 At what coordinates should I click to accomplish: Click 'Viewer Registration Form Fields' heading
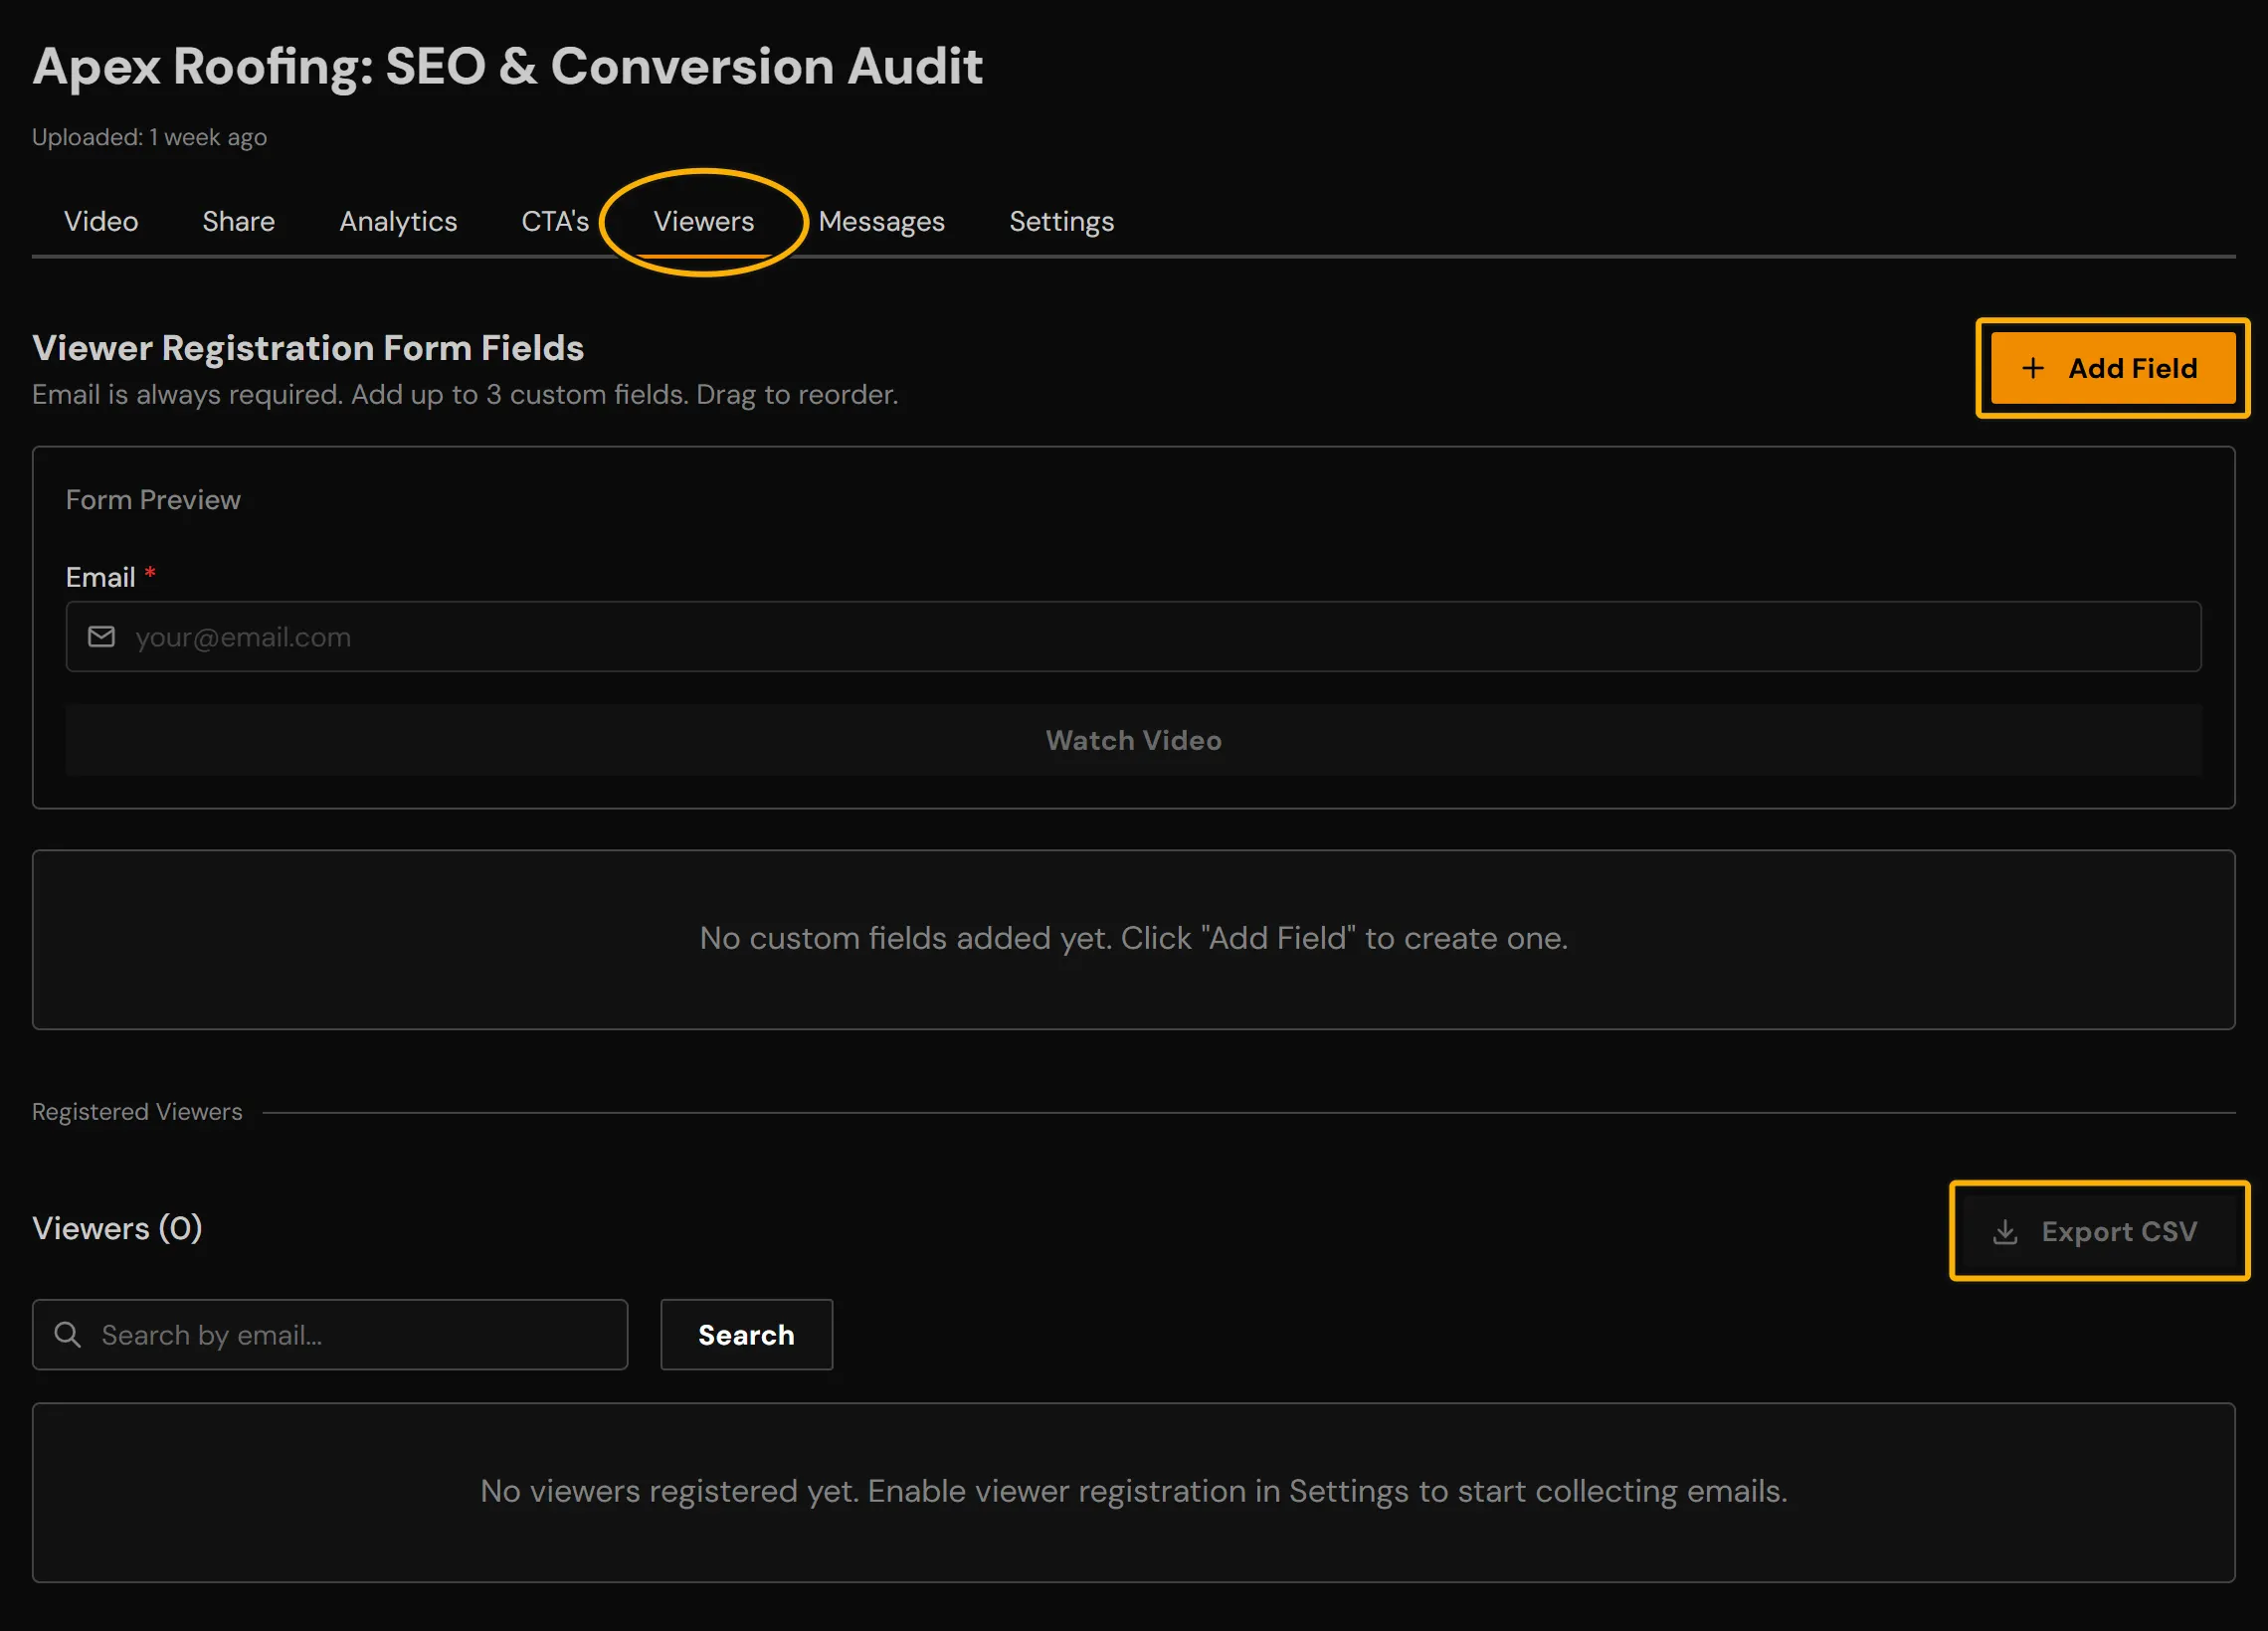(308, 348)
